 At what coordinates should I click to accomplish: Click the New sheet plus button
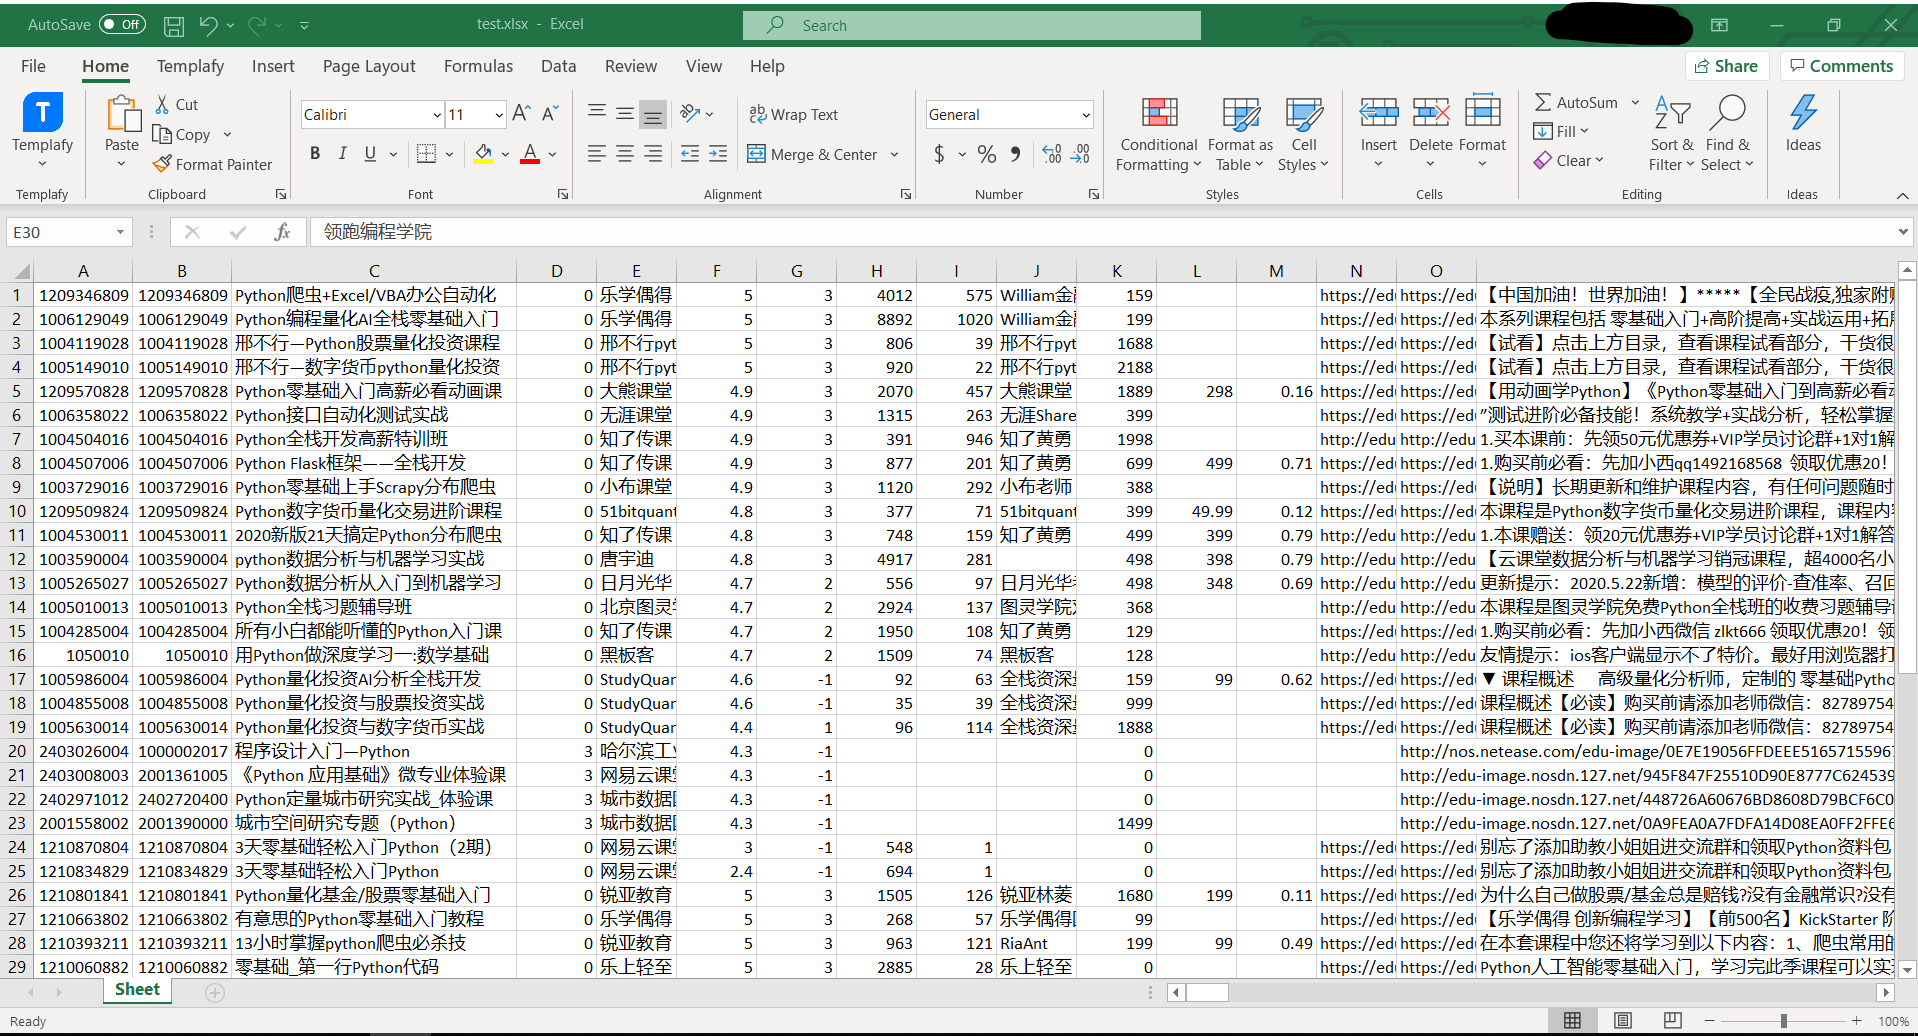coord(215,992)
